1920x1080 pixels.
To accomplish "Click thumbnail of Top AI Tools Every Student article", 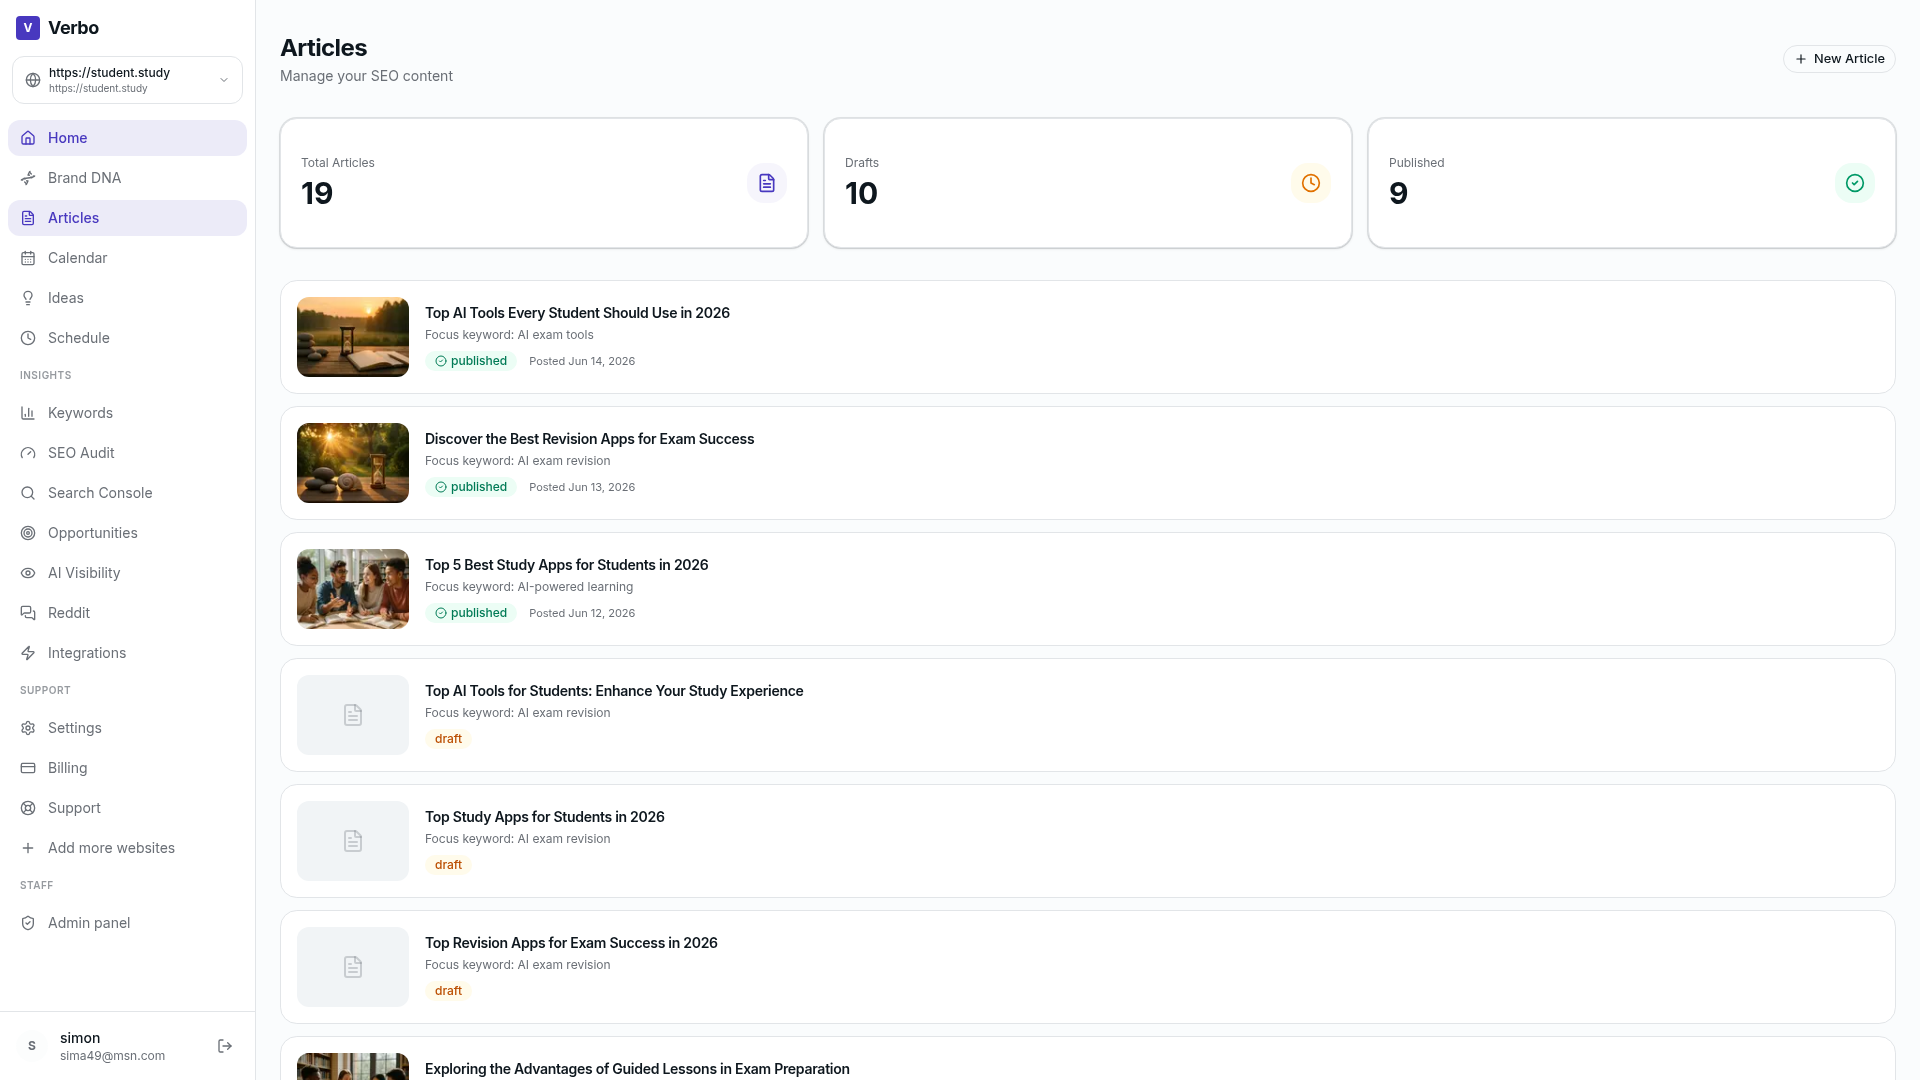I will click(x=353, y=337).
